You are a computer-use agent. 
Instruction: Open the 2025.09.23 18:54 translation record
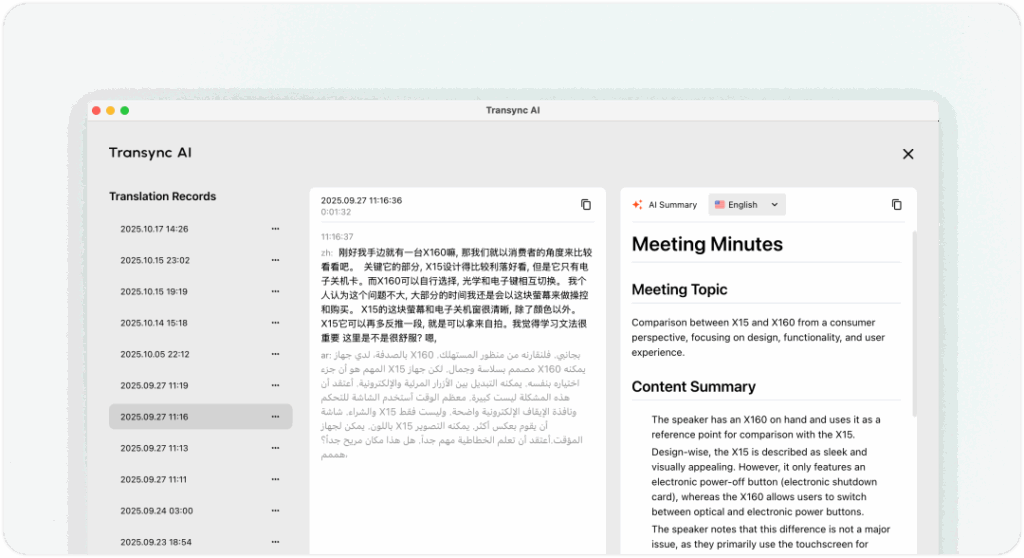[x=154, y=542]
